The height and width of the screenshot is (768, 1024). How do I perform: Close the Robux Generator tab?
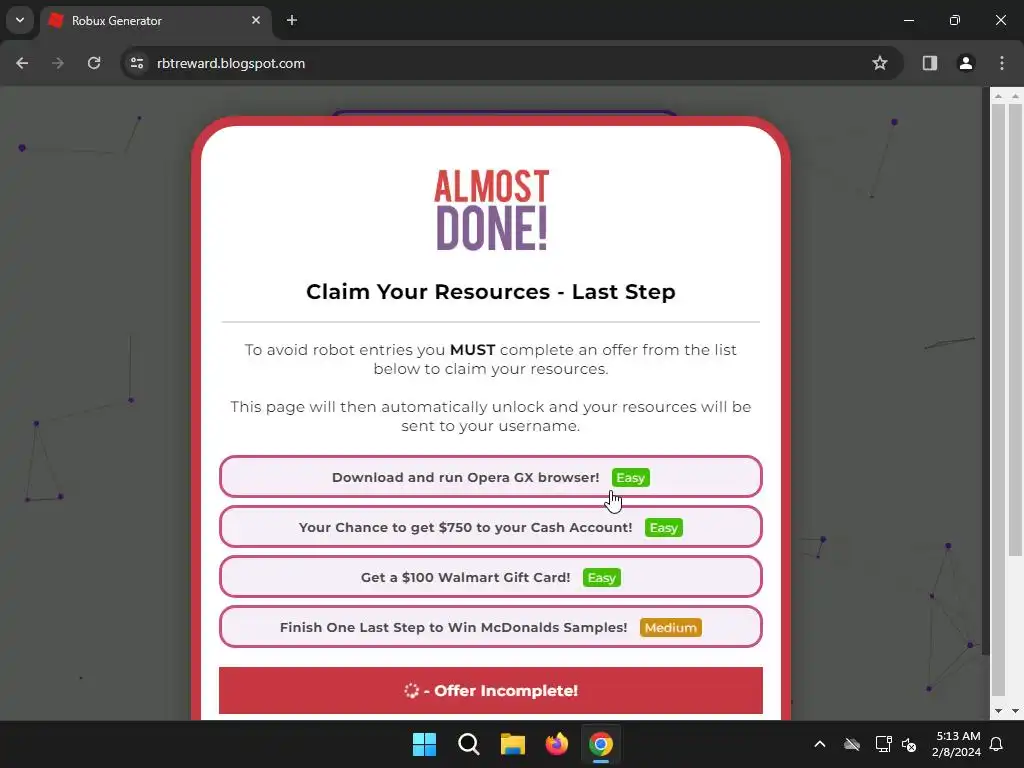[256, 20]
